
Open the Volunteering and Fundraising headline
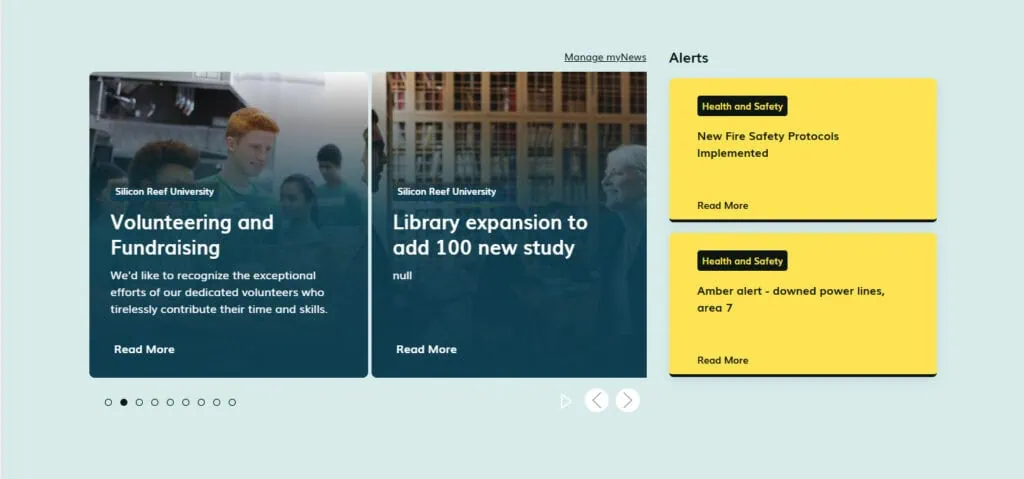(x=192, y=235)
